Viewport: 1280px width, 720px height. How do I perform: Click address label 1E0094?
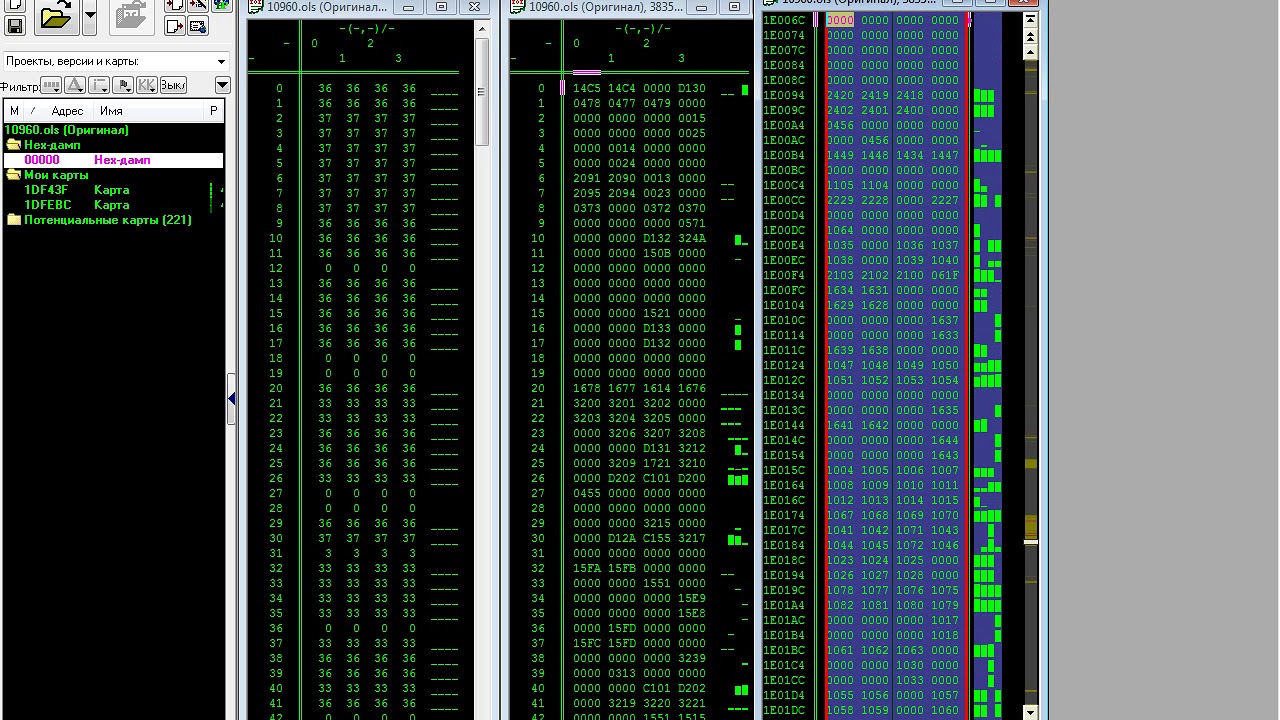click(784, 95)
